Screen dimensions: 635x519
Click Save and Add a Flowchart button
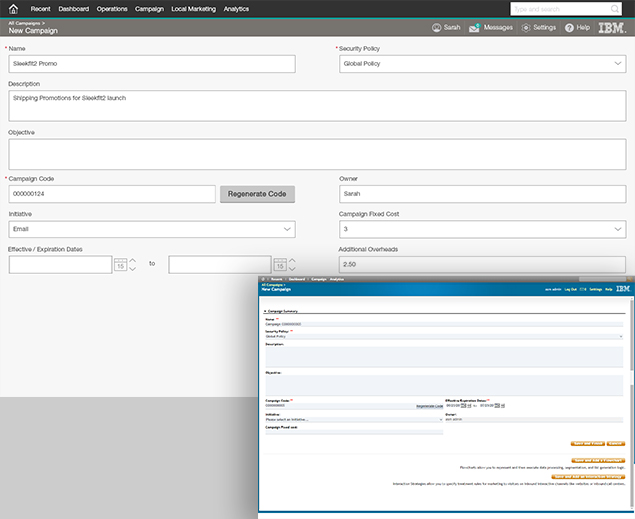tap(598, 461)
